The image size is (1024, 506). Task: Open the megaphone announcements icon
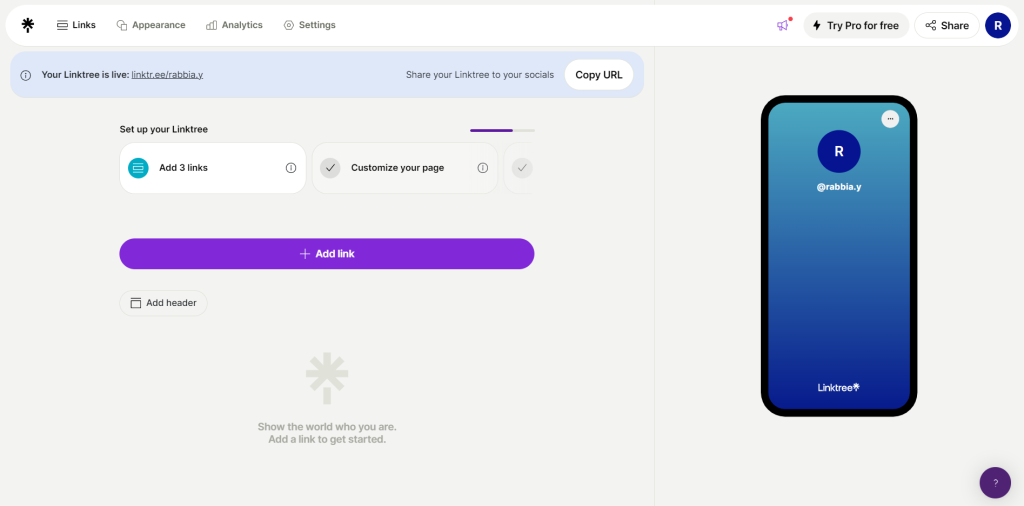pos(782,25)
